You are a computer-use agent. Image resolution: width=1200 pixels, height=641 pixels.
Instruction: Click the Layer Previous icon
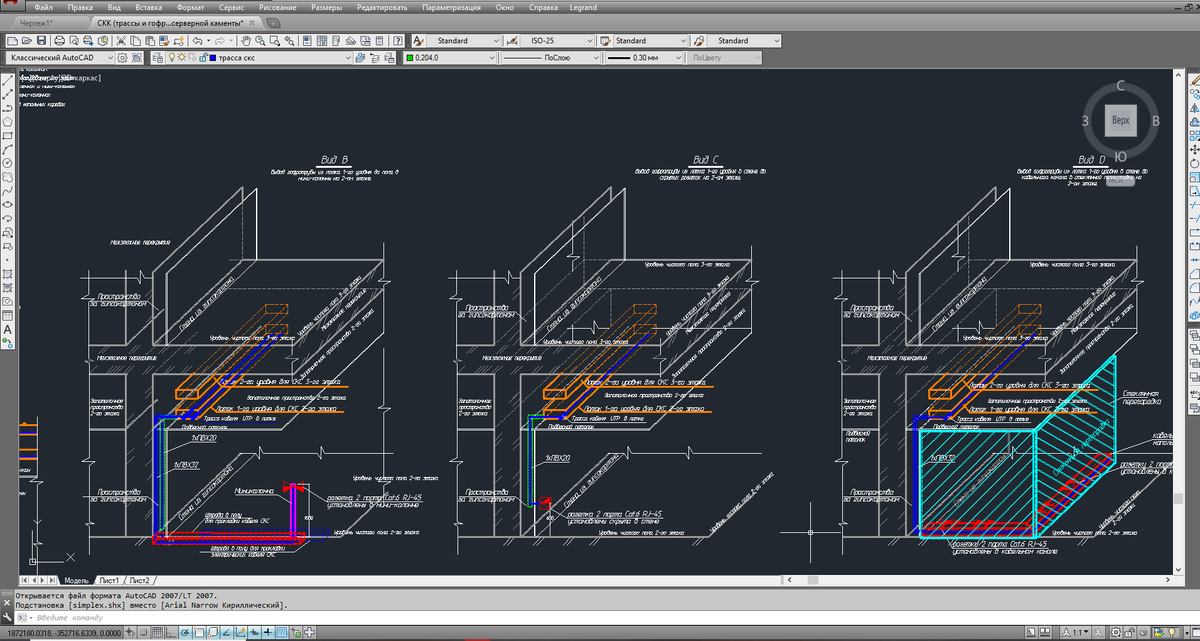[x=374, y=58]
